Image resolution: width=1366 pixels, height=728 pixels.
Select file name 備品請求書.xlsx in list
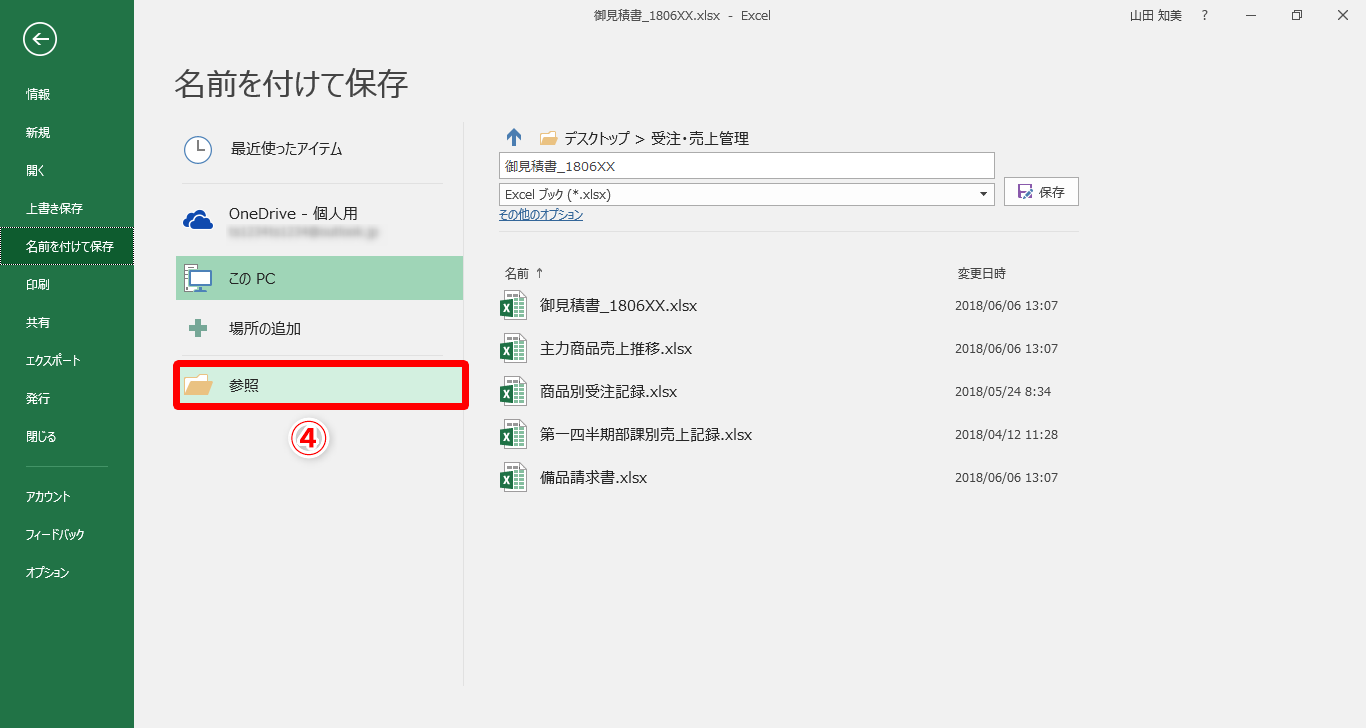(594, 477)
